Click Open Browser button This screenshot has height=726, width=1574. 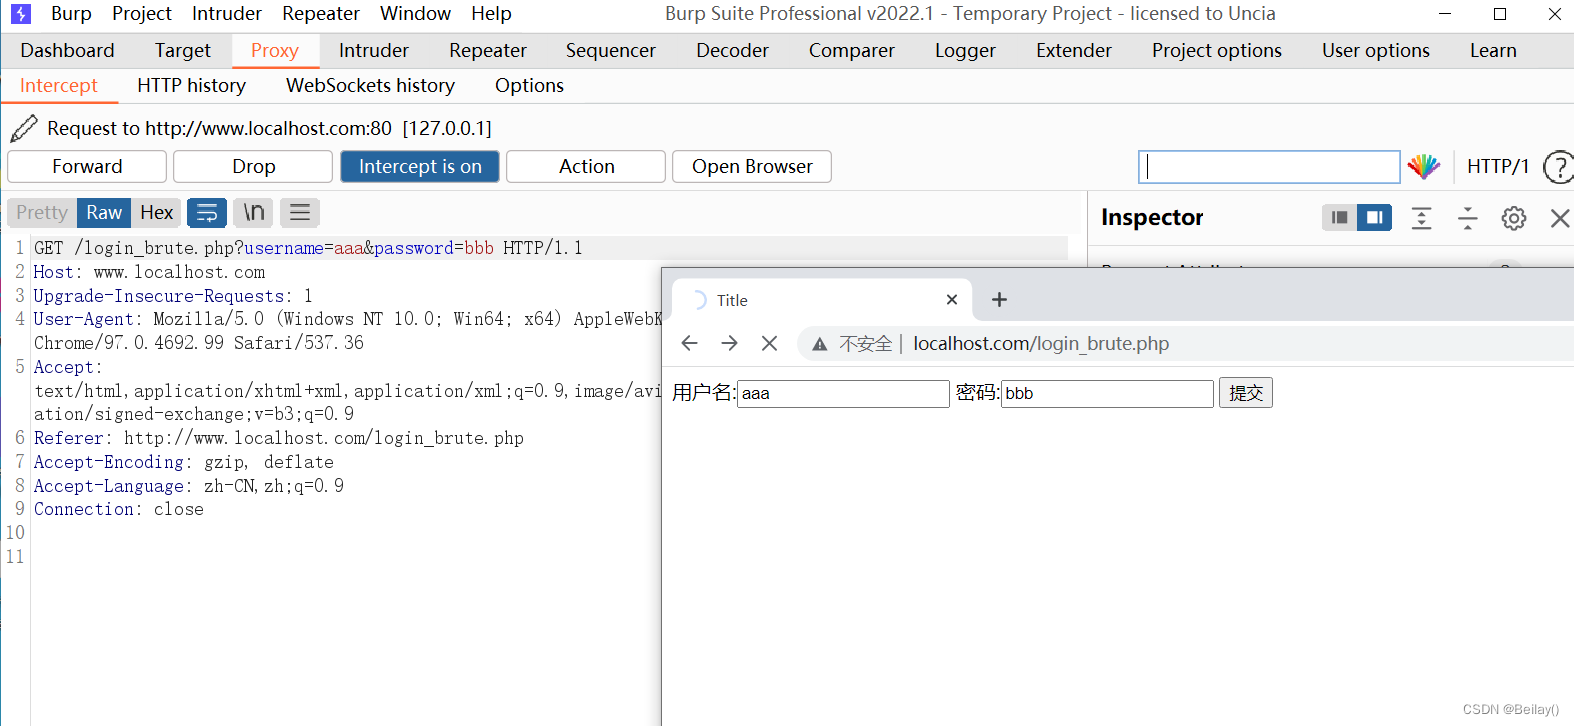click(x=752, y=167)
